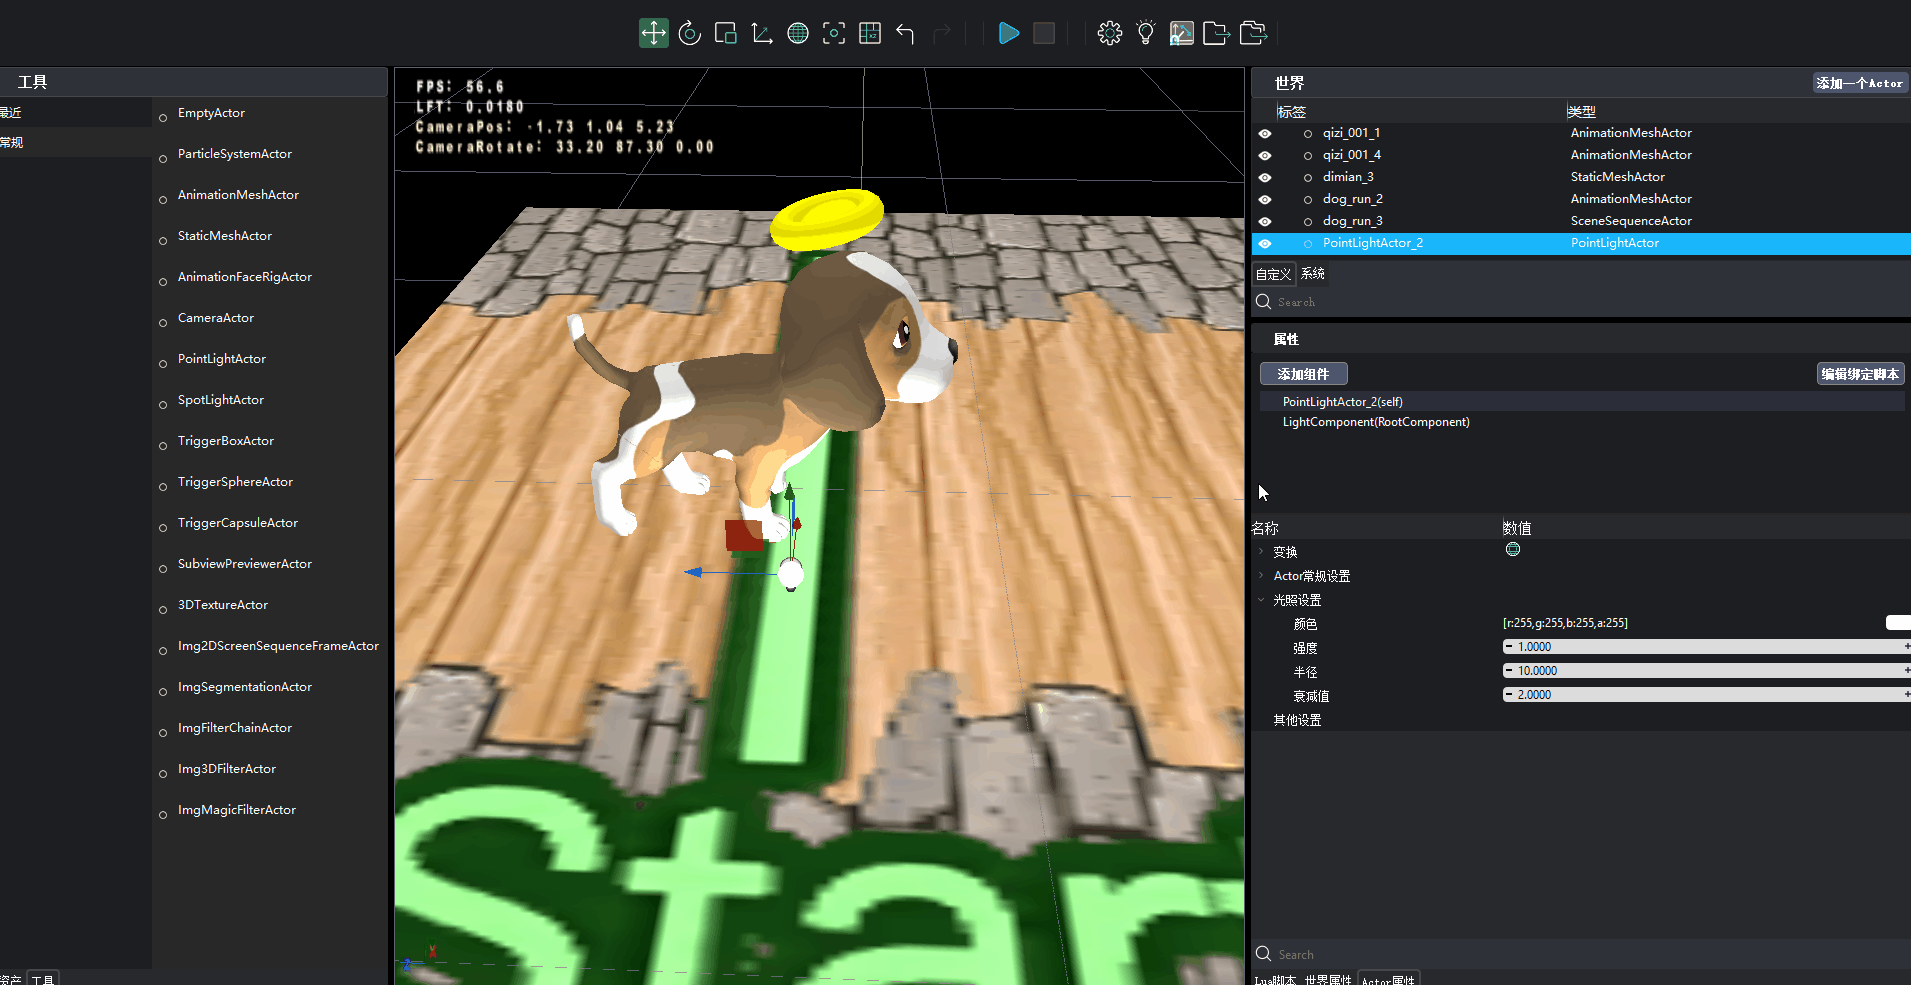This screenshot has height=985, width=1911.
Task: Click 添加一个Actor button
Action: [x=1860, y=83]
